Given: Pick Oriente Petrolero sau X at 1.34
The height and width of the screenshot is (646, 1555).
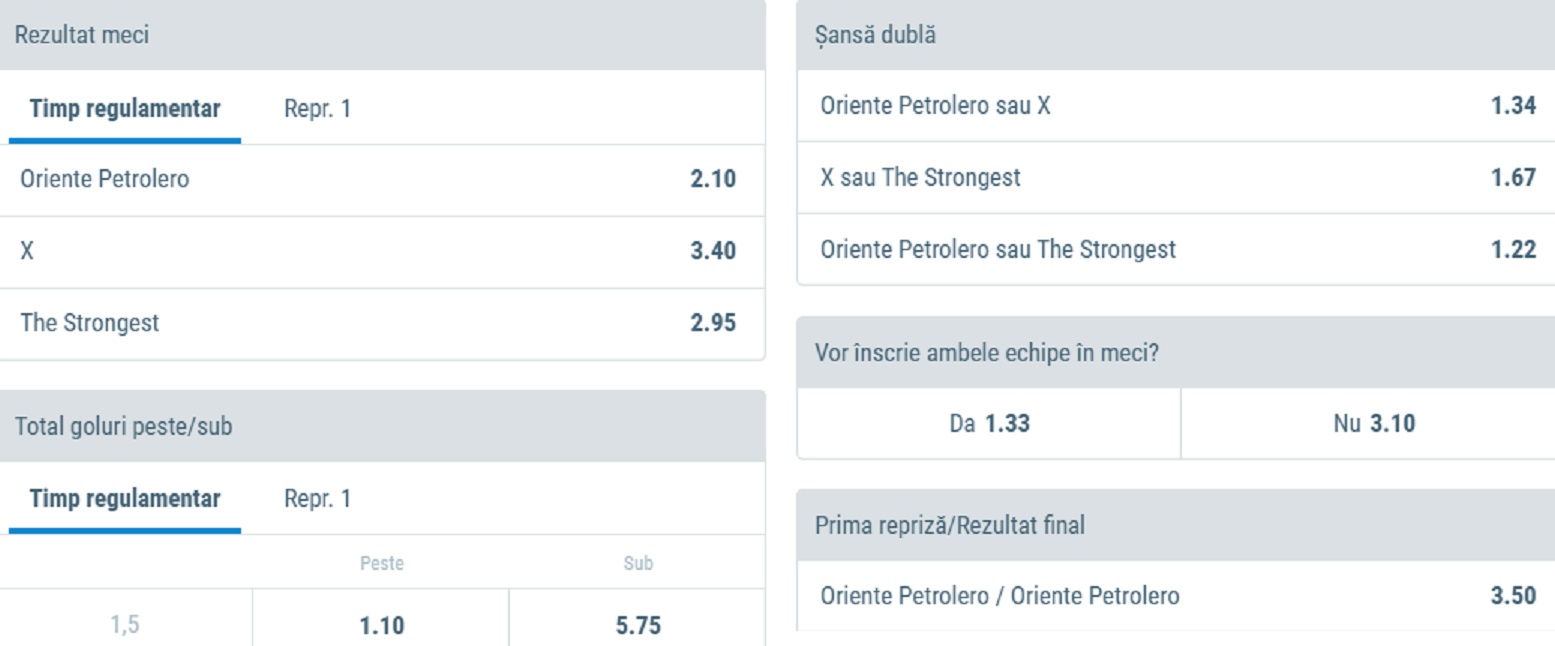Looking at the screenshot, I should tap(1176, 106).
